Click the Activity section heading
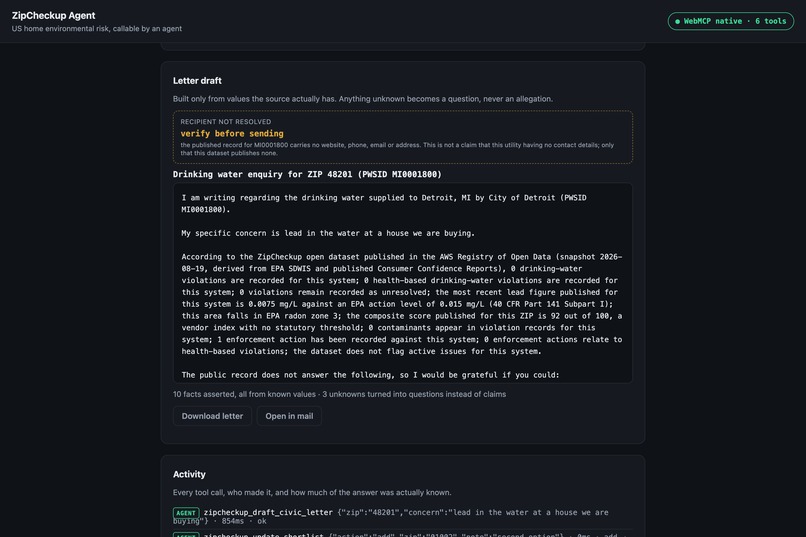 pyautogui.click(x=189, y=474)
